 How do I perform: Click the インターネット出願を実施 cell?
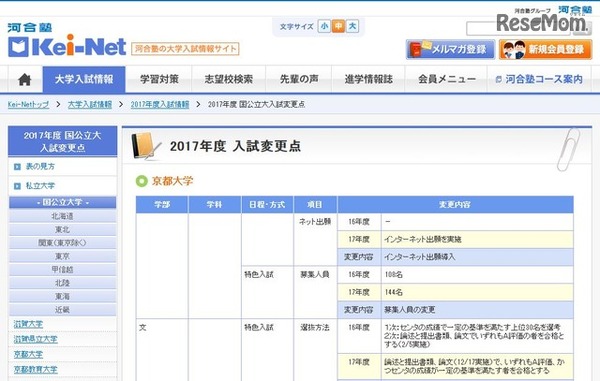[477, 239]
